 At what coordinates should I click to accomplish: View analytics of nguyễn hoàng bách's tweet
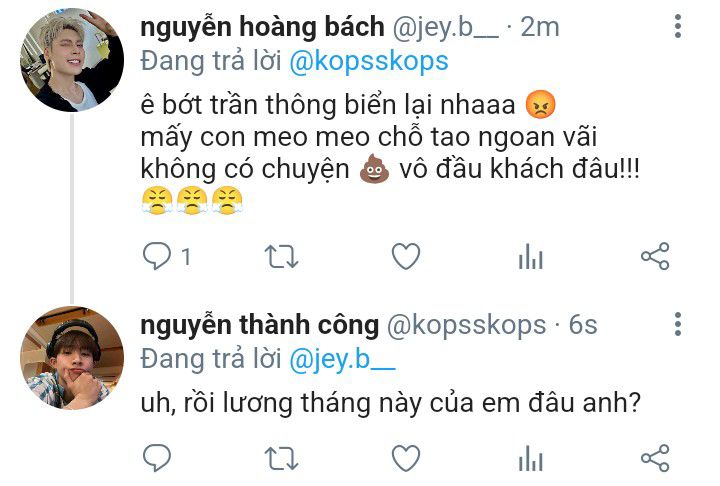(x=531, y=256)
